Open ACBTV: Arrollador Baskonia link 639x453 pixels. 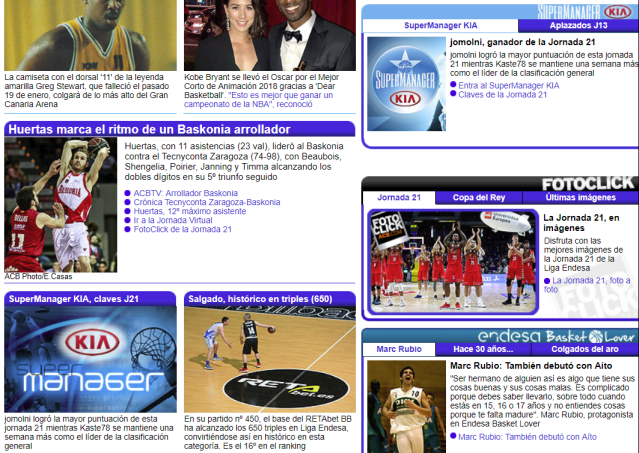click(x=185, y=193)
